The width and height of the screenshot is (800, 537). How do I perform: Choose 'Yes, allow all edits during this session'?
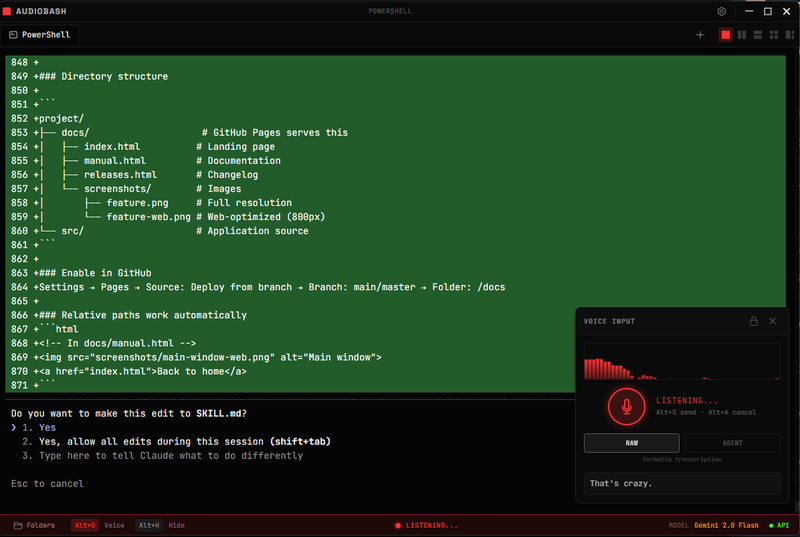tap(184, 441)
